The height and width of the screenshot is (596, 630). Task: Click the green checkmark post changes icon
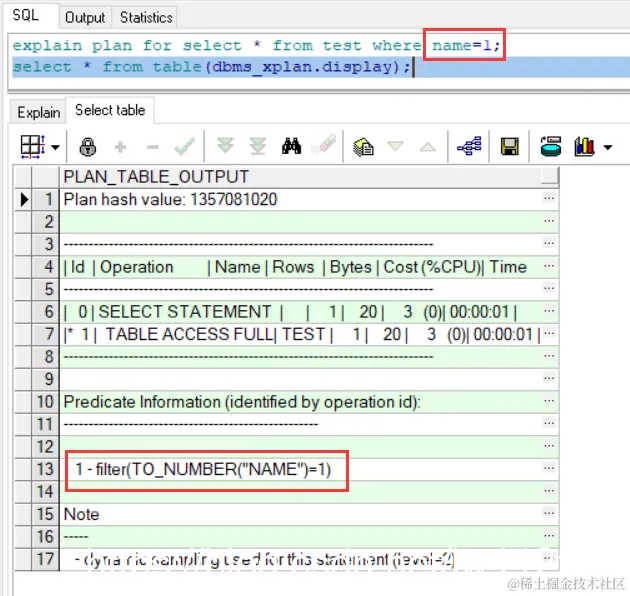(x=184, y=146)
